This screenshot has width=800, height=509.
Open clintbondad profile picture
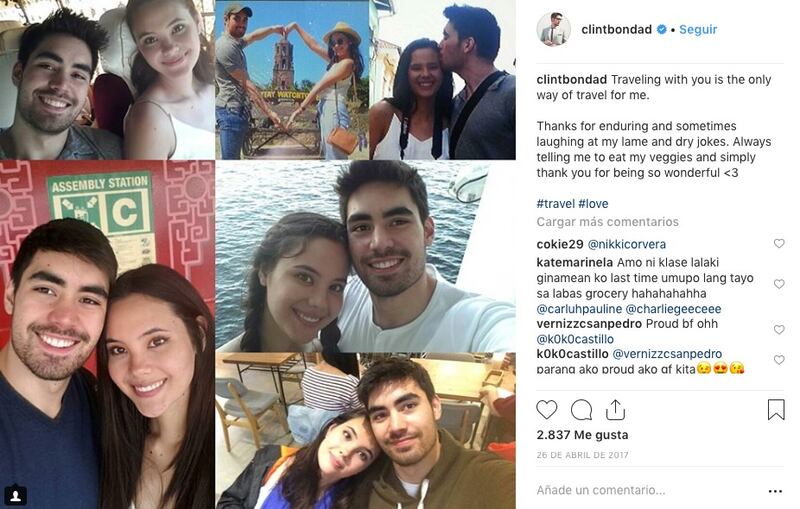[554, 29]
